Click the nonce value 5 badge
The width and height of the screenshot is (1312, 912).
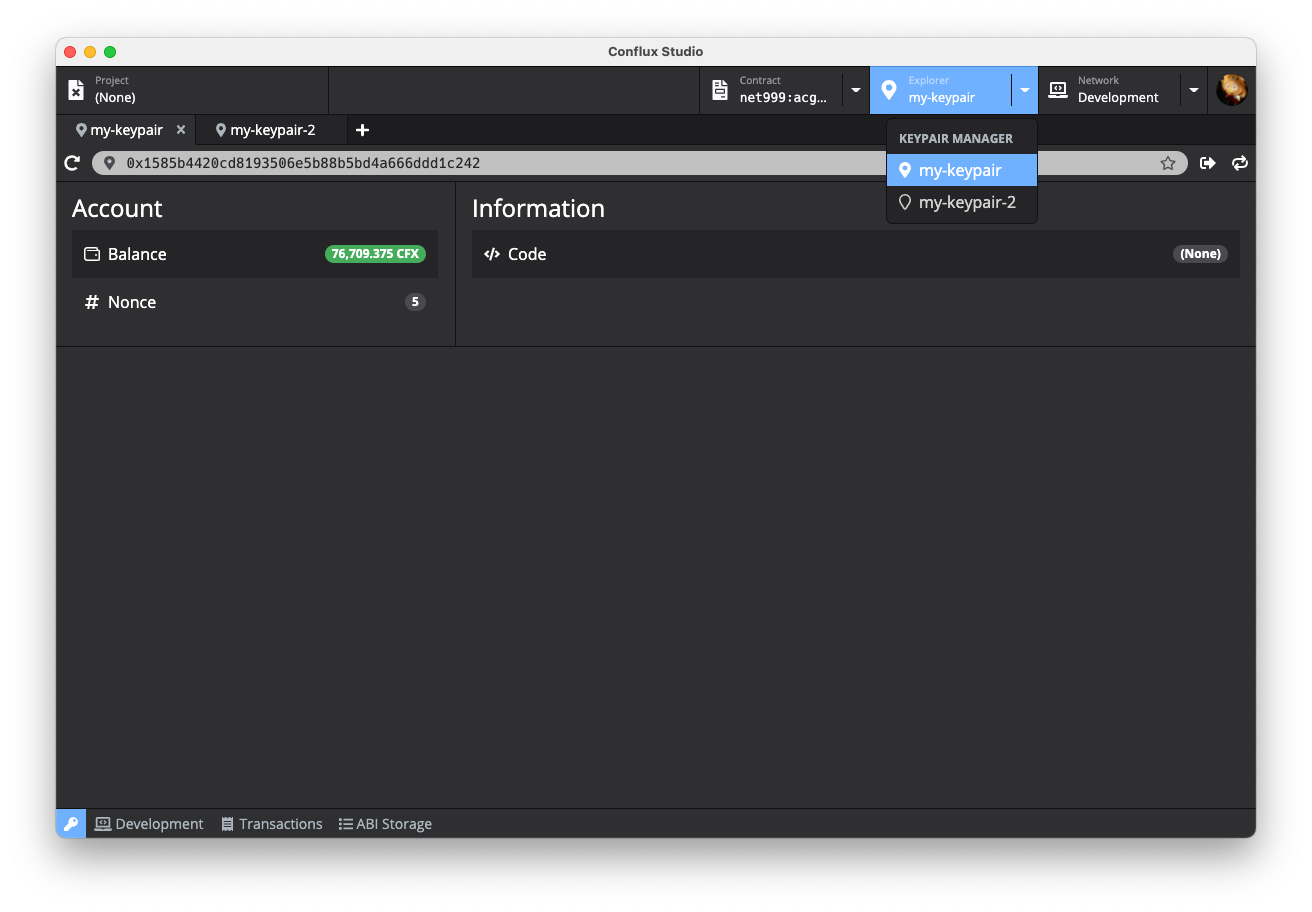(x=415, y=302)
